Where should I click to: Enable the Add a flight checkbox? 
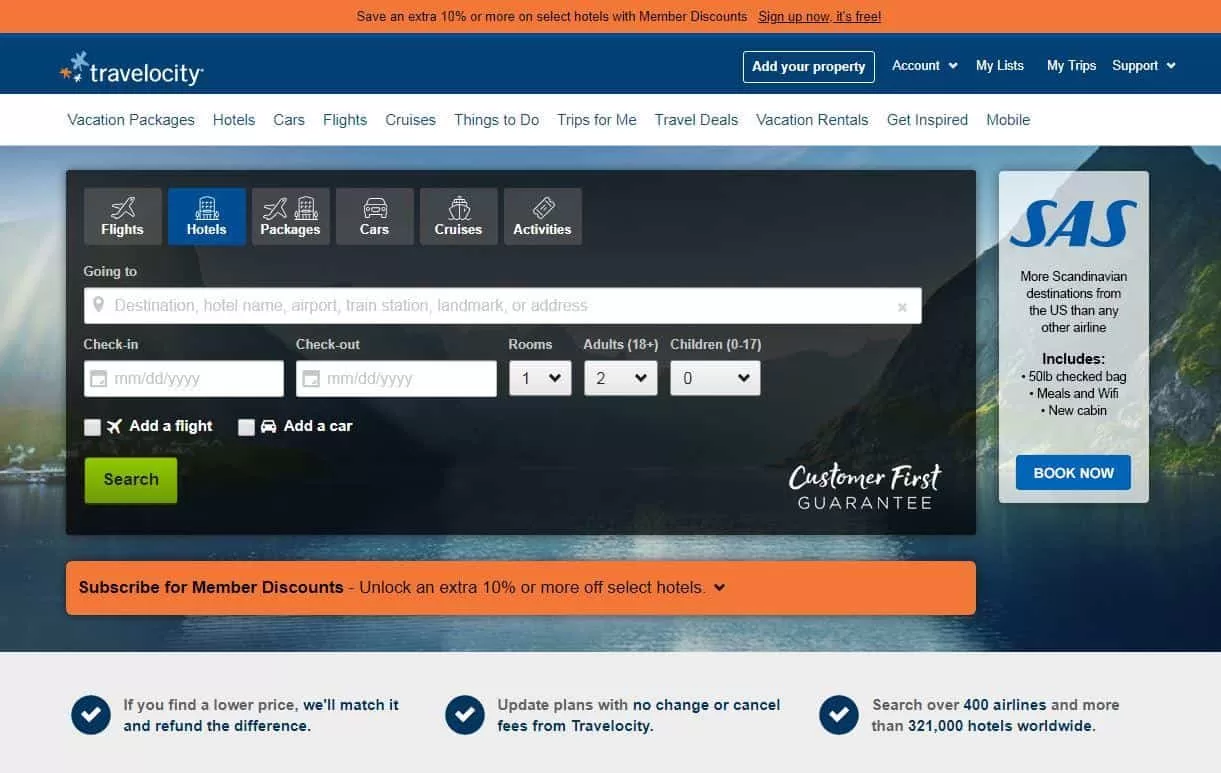[92, 427]
